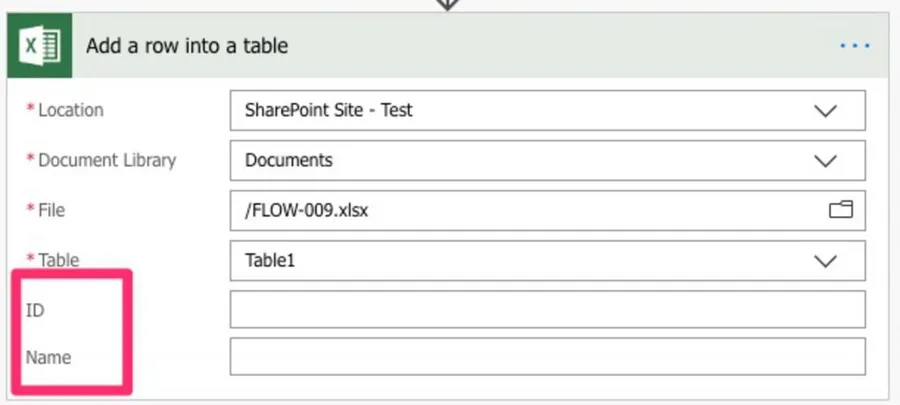The width and height of the screenshot is (900, 405).
Task: Click the File field label
Action: pyautogui.click(x=52, y=210)
